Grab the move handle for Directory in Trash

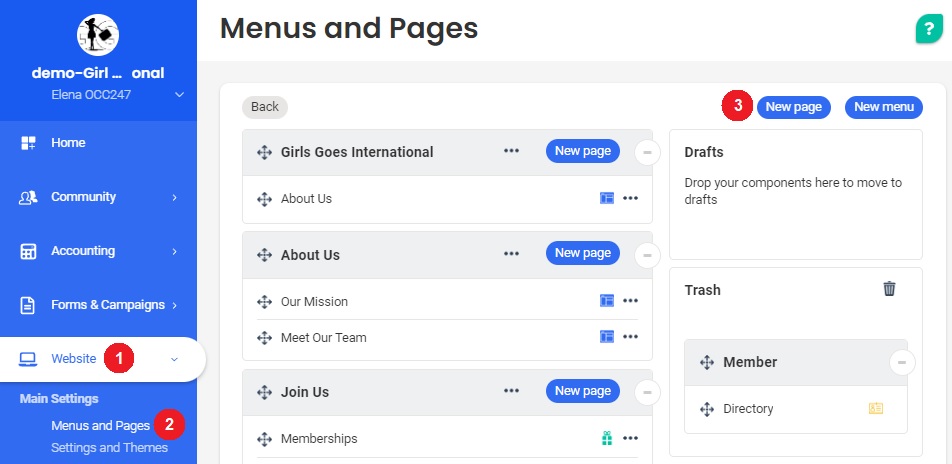707,409
